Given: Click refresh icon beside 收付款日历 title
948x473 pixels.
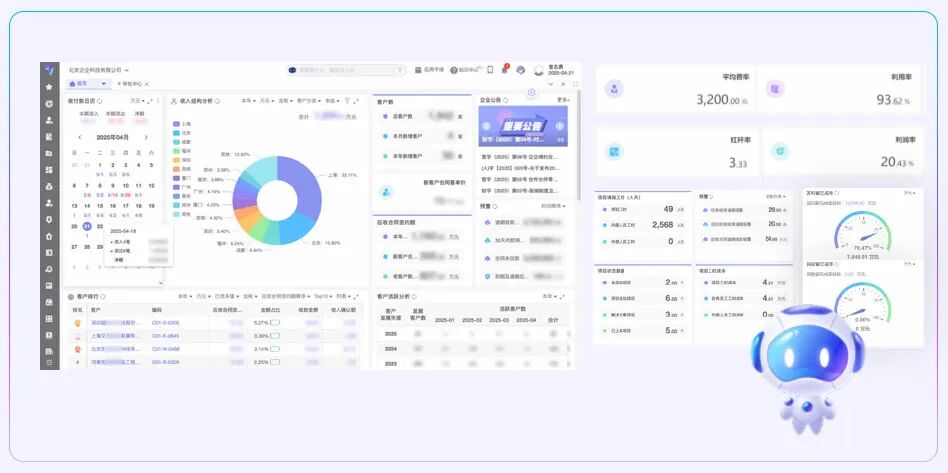Looking at the screenshot, I should pyautogui.click(x=101, y=101).
